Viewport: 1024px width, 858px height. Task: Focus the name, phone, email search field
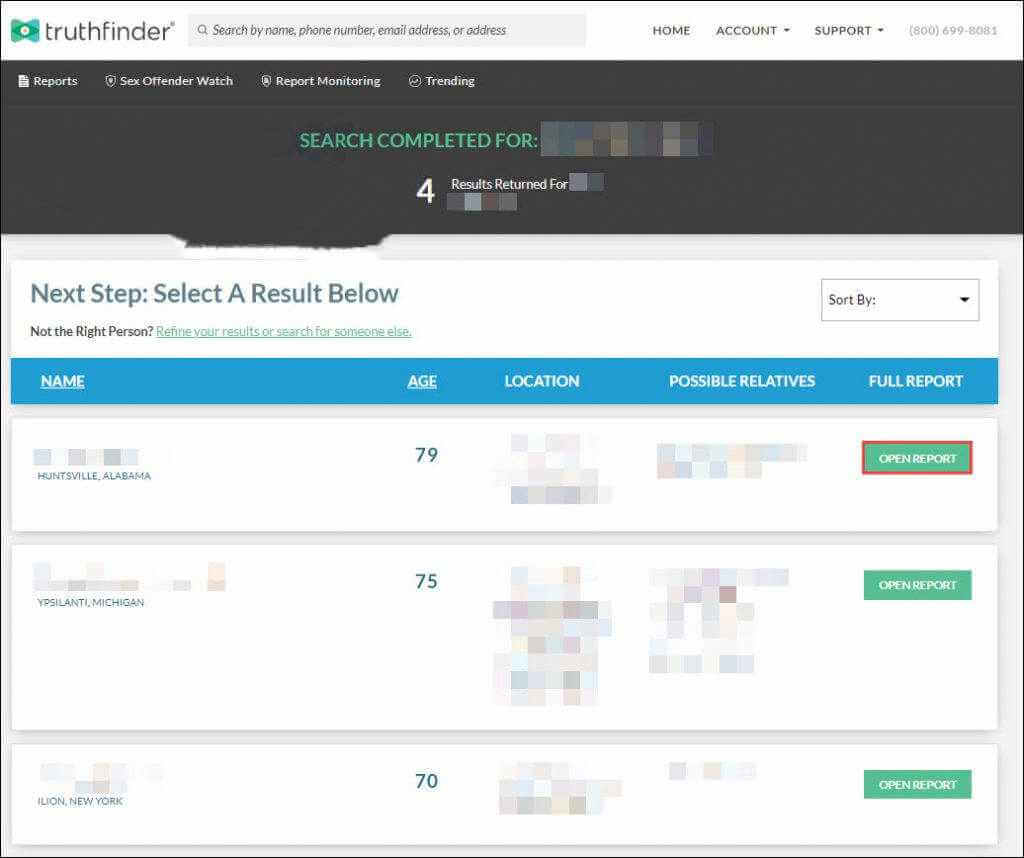pyautogui.click(x=387, y=30)
